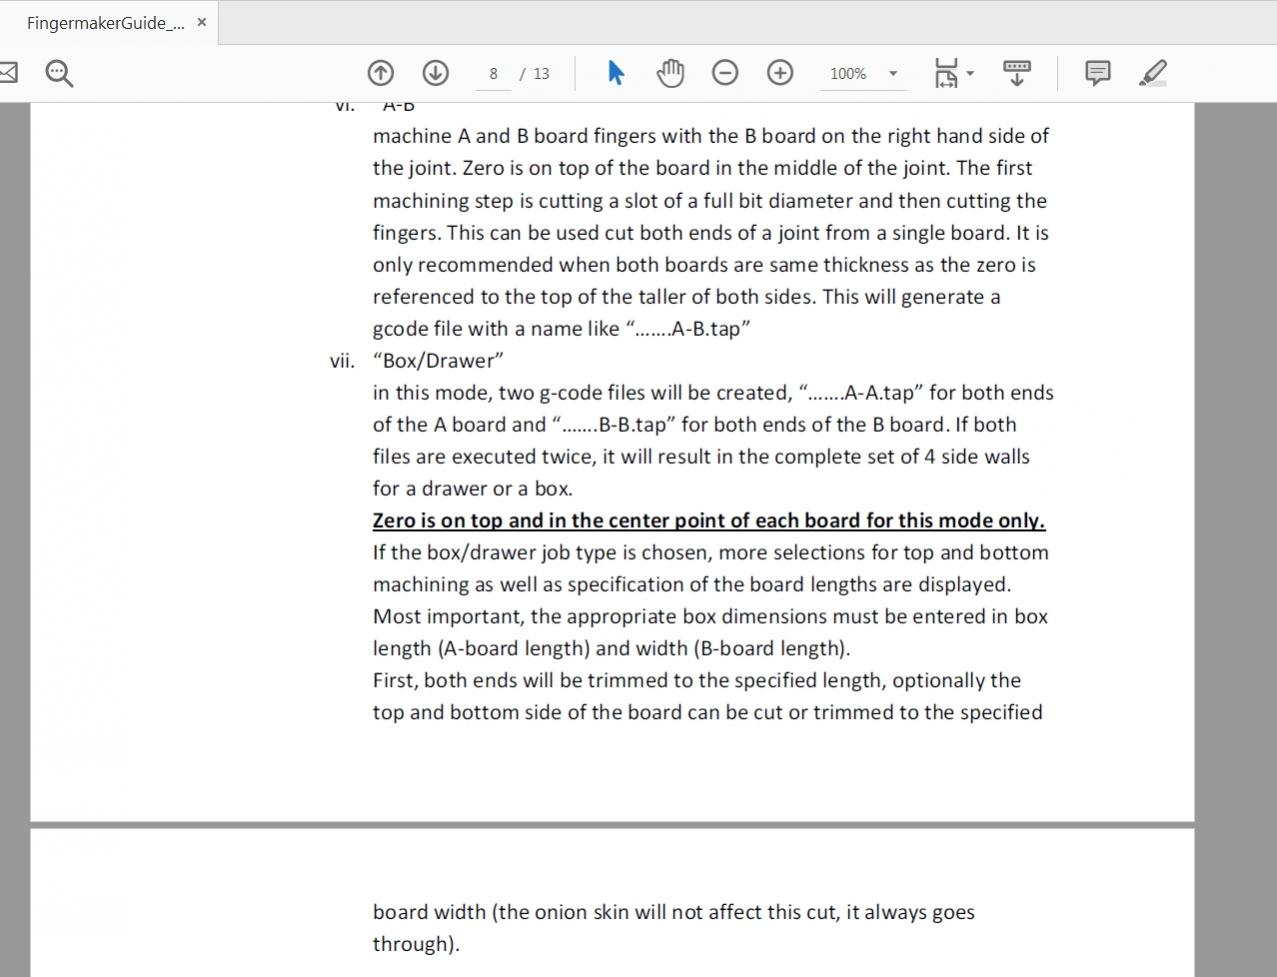Click the word 'through).' on next page

click(416, 944)
